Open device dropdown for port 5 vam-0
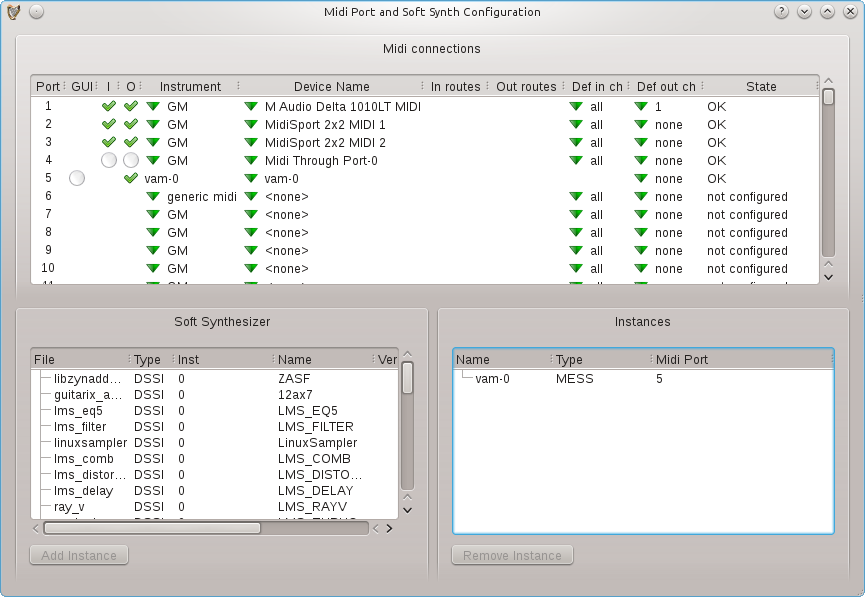Screen dimensions: 865x597 (251, 179)
